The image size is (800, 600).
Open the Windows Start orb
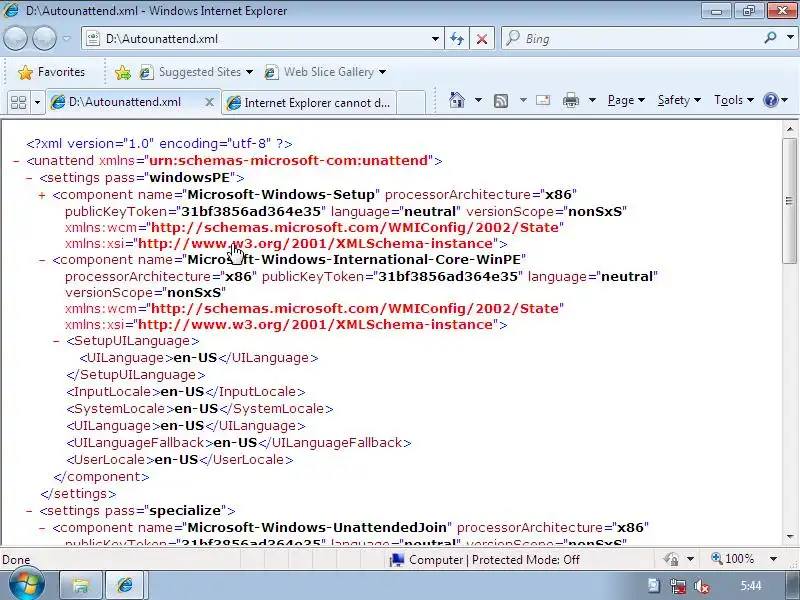pyautogui.click(x=26, y=585)
